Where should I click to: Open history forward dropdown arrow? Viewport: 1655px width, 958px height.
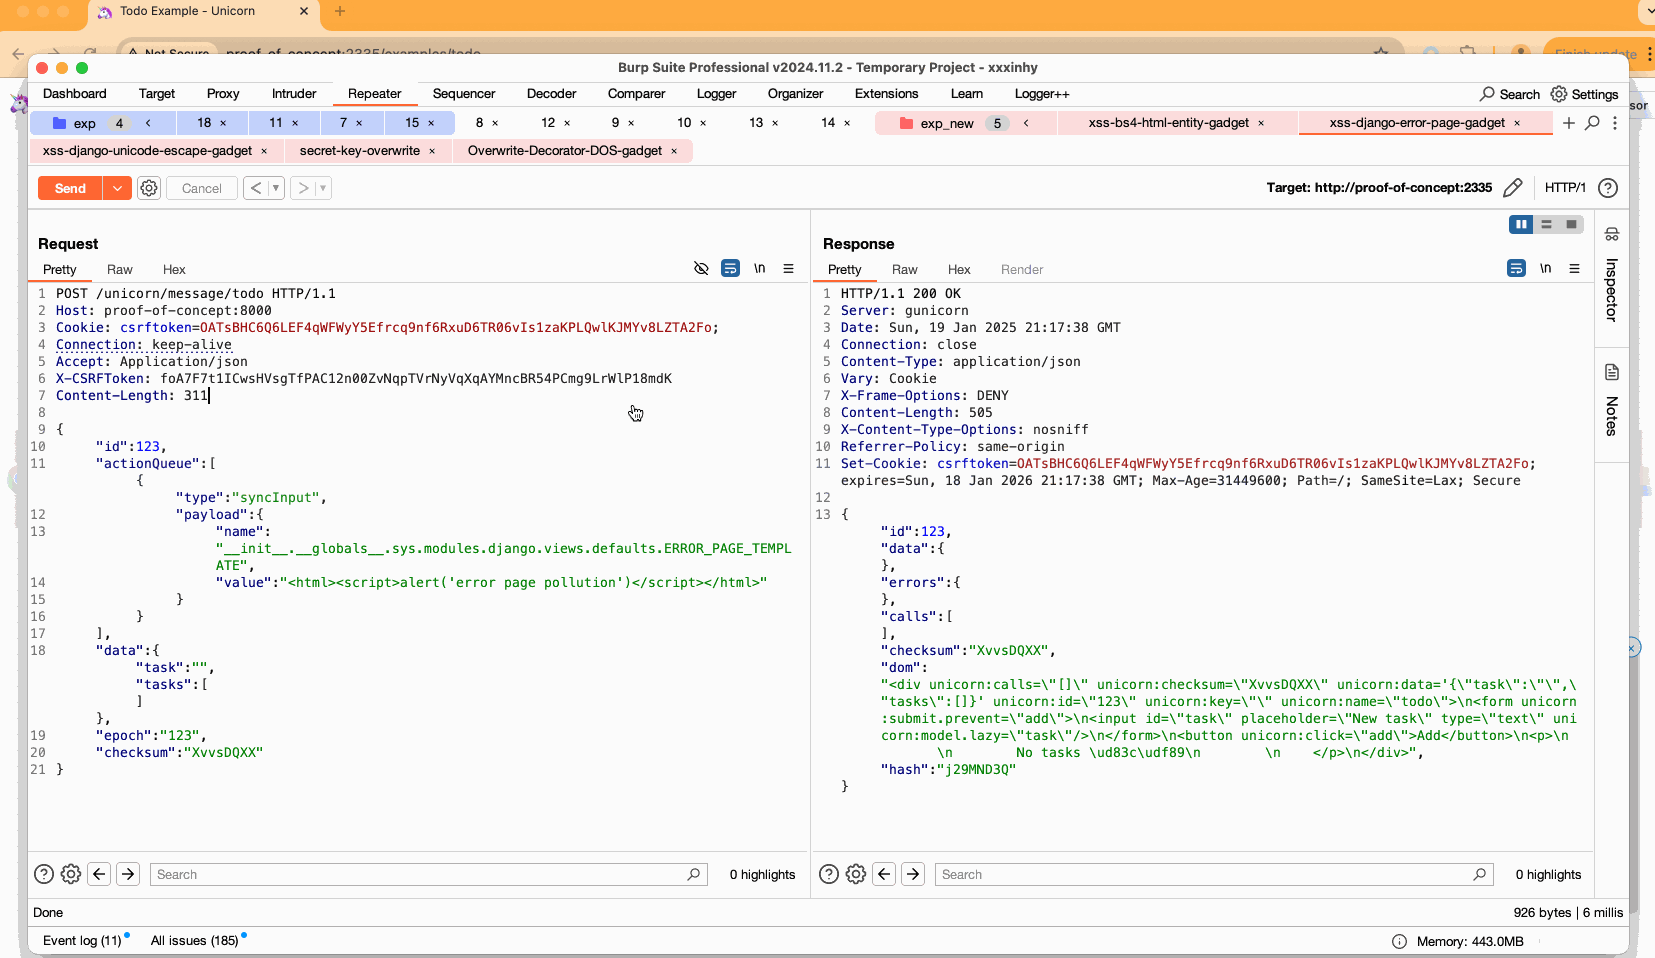click(x=323, y=188)
